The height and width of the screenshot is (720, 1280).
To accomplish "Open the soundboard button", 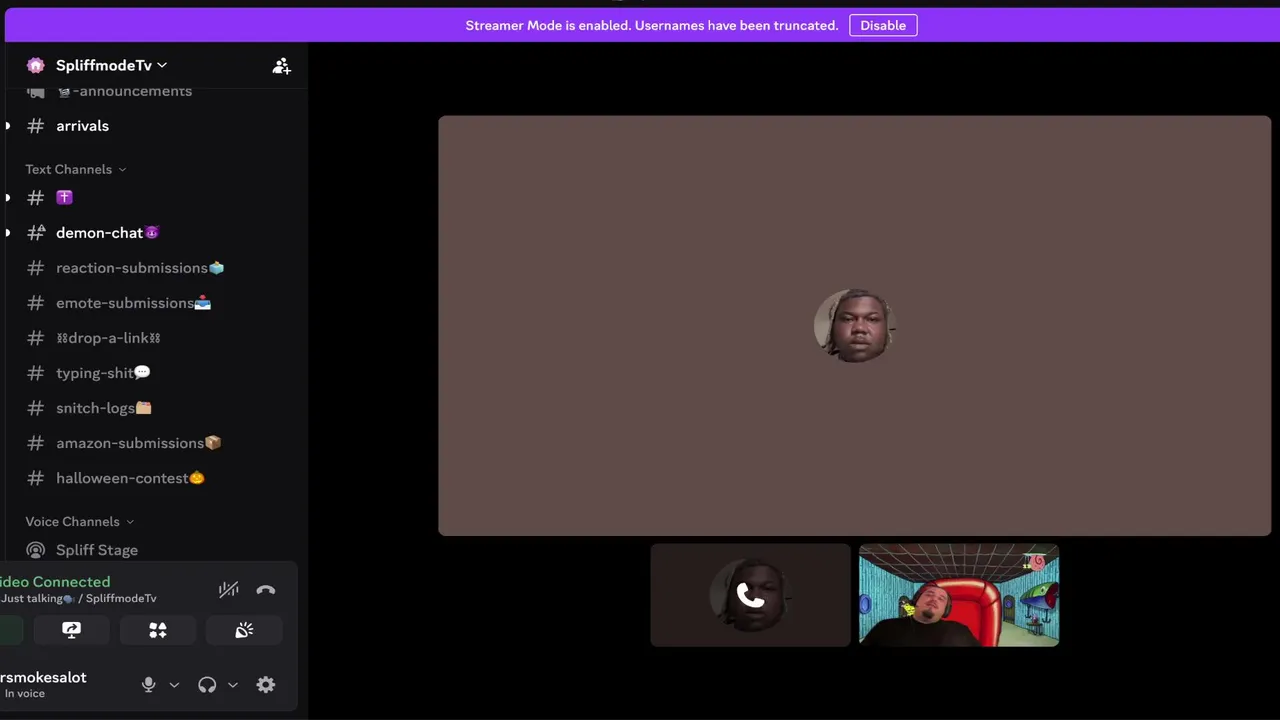I will pyautogui.click(x=244, y=630).
